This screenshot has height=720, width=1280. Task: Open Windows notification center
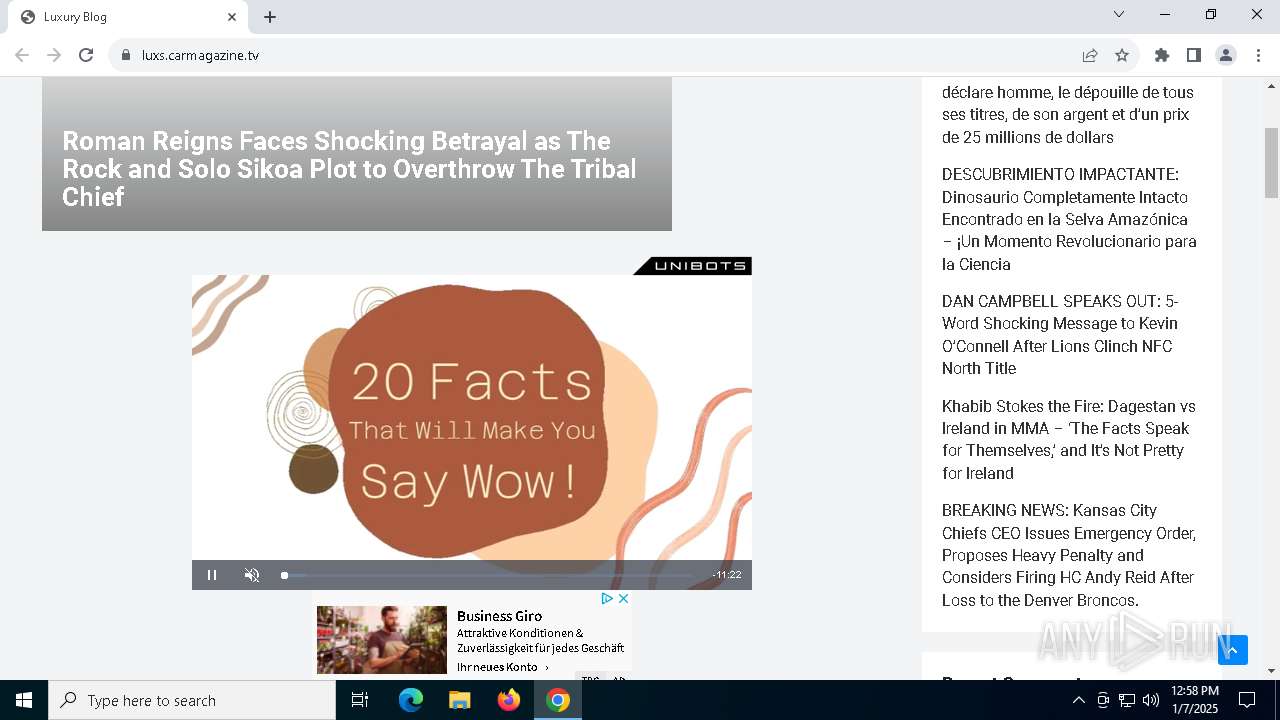click(1247, 700)
